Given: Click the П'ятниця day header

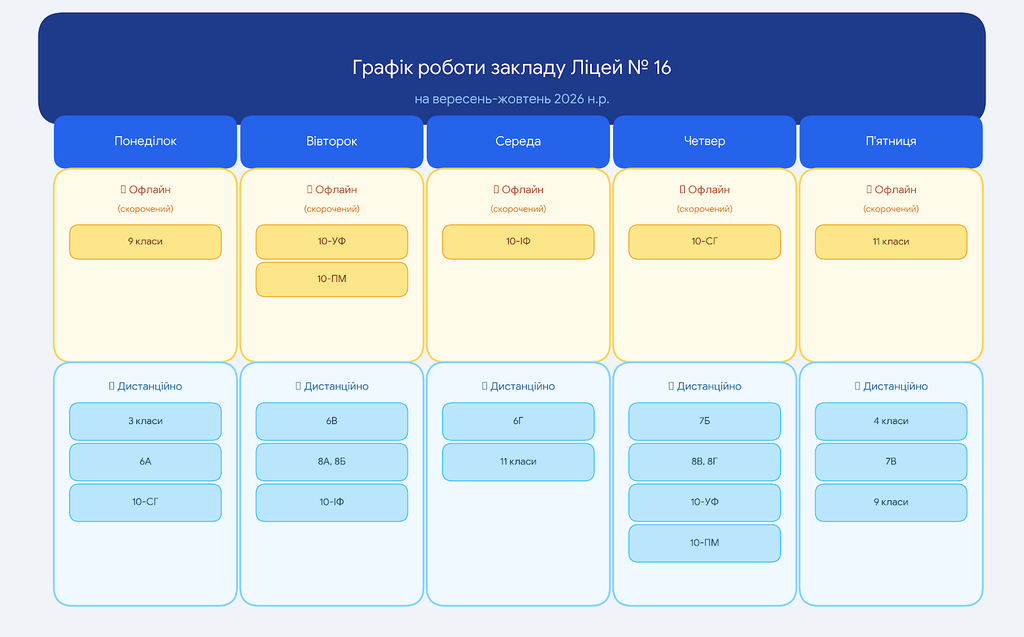Looking at the screenshot, I should [x=891, y=141].
